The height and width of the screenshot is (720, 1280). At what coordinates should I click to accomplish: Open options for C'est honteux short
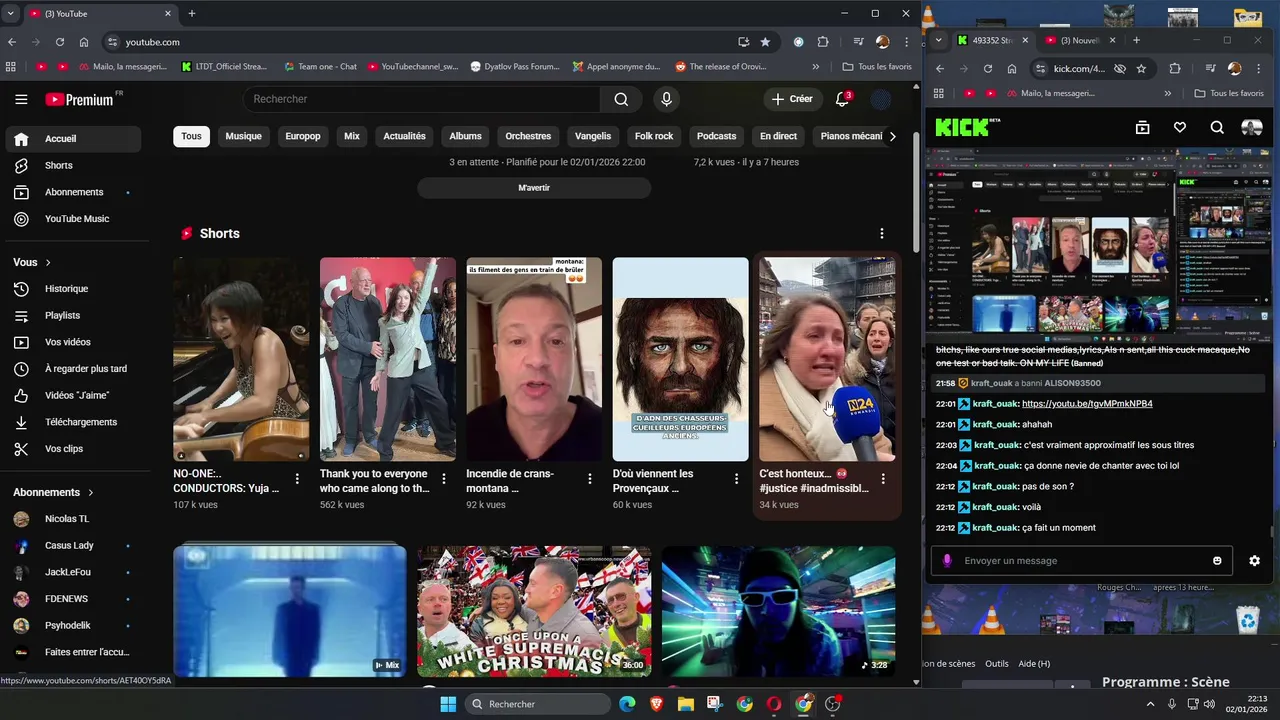(x=883, y=479)
